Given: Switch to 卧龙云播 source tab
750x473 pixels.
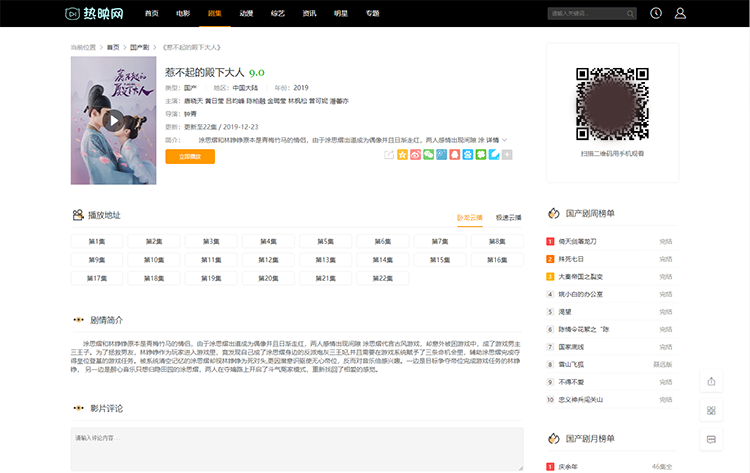Looking at the screenshot, I should pyautogui.click(x=470, y=218).
